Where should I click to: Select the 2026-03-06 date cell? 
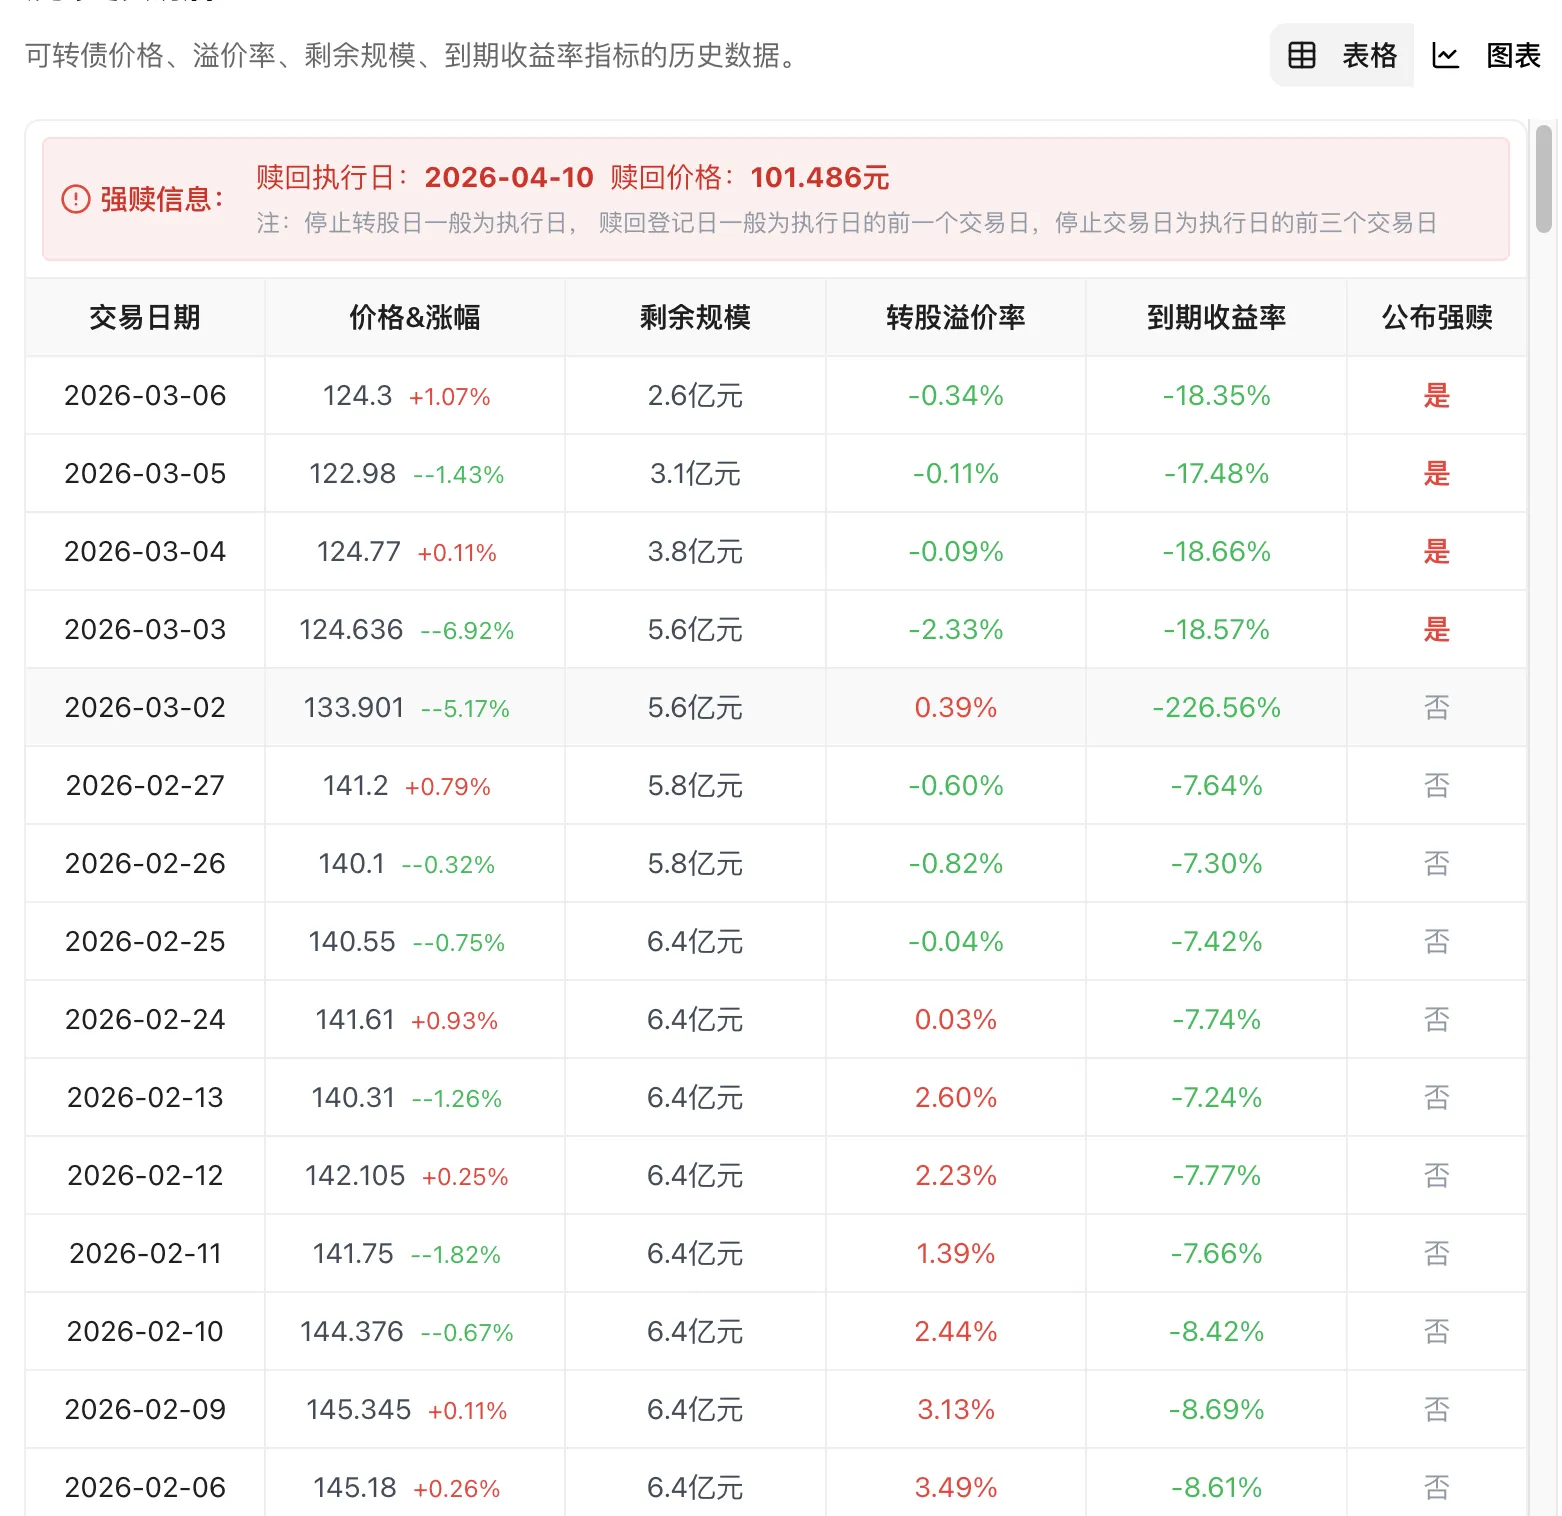point(144,396)
